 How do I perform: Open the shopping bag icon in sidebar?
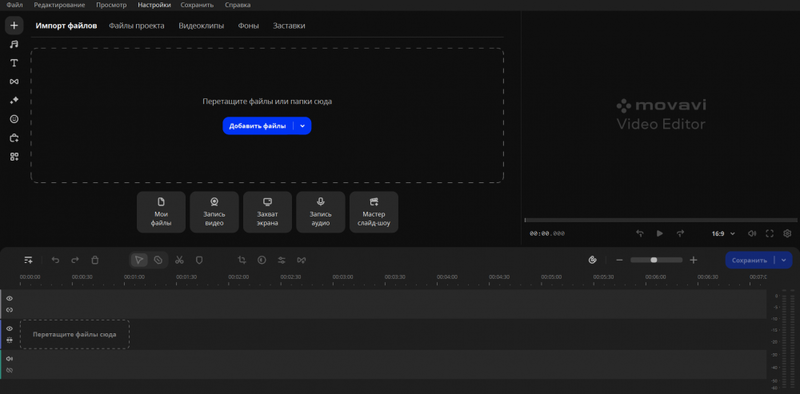(14, 138)
